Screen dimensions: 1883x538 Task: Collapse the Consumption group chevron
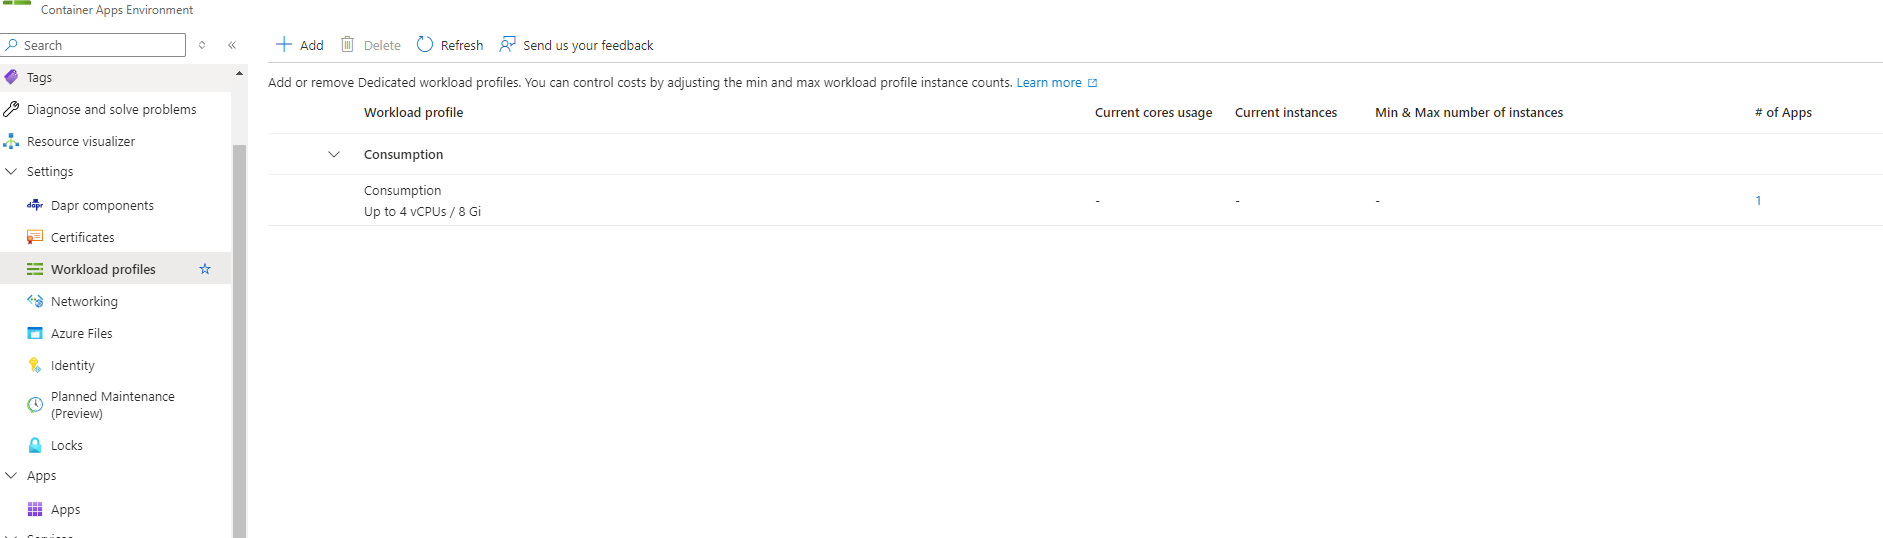(334, 154)
